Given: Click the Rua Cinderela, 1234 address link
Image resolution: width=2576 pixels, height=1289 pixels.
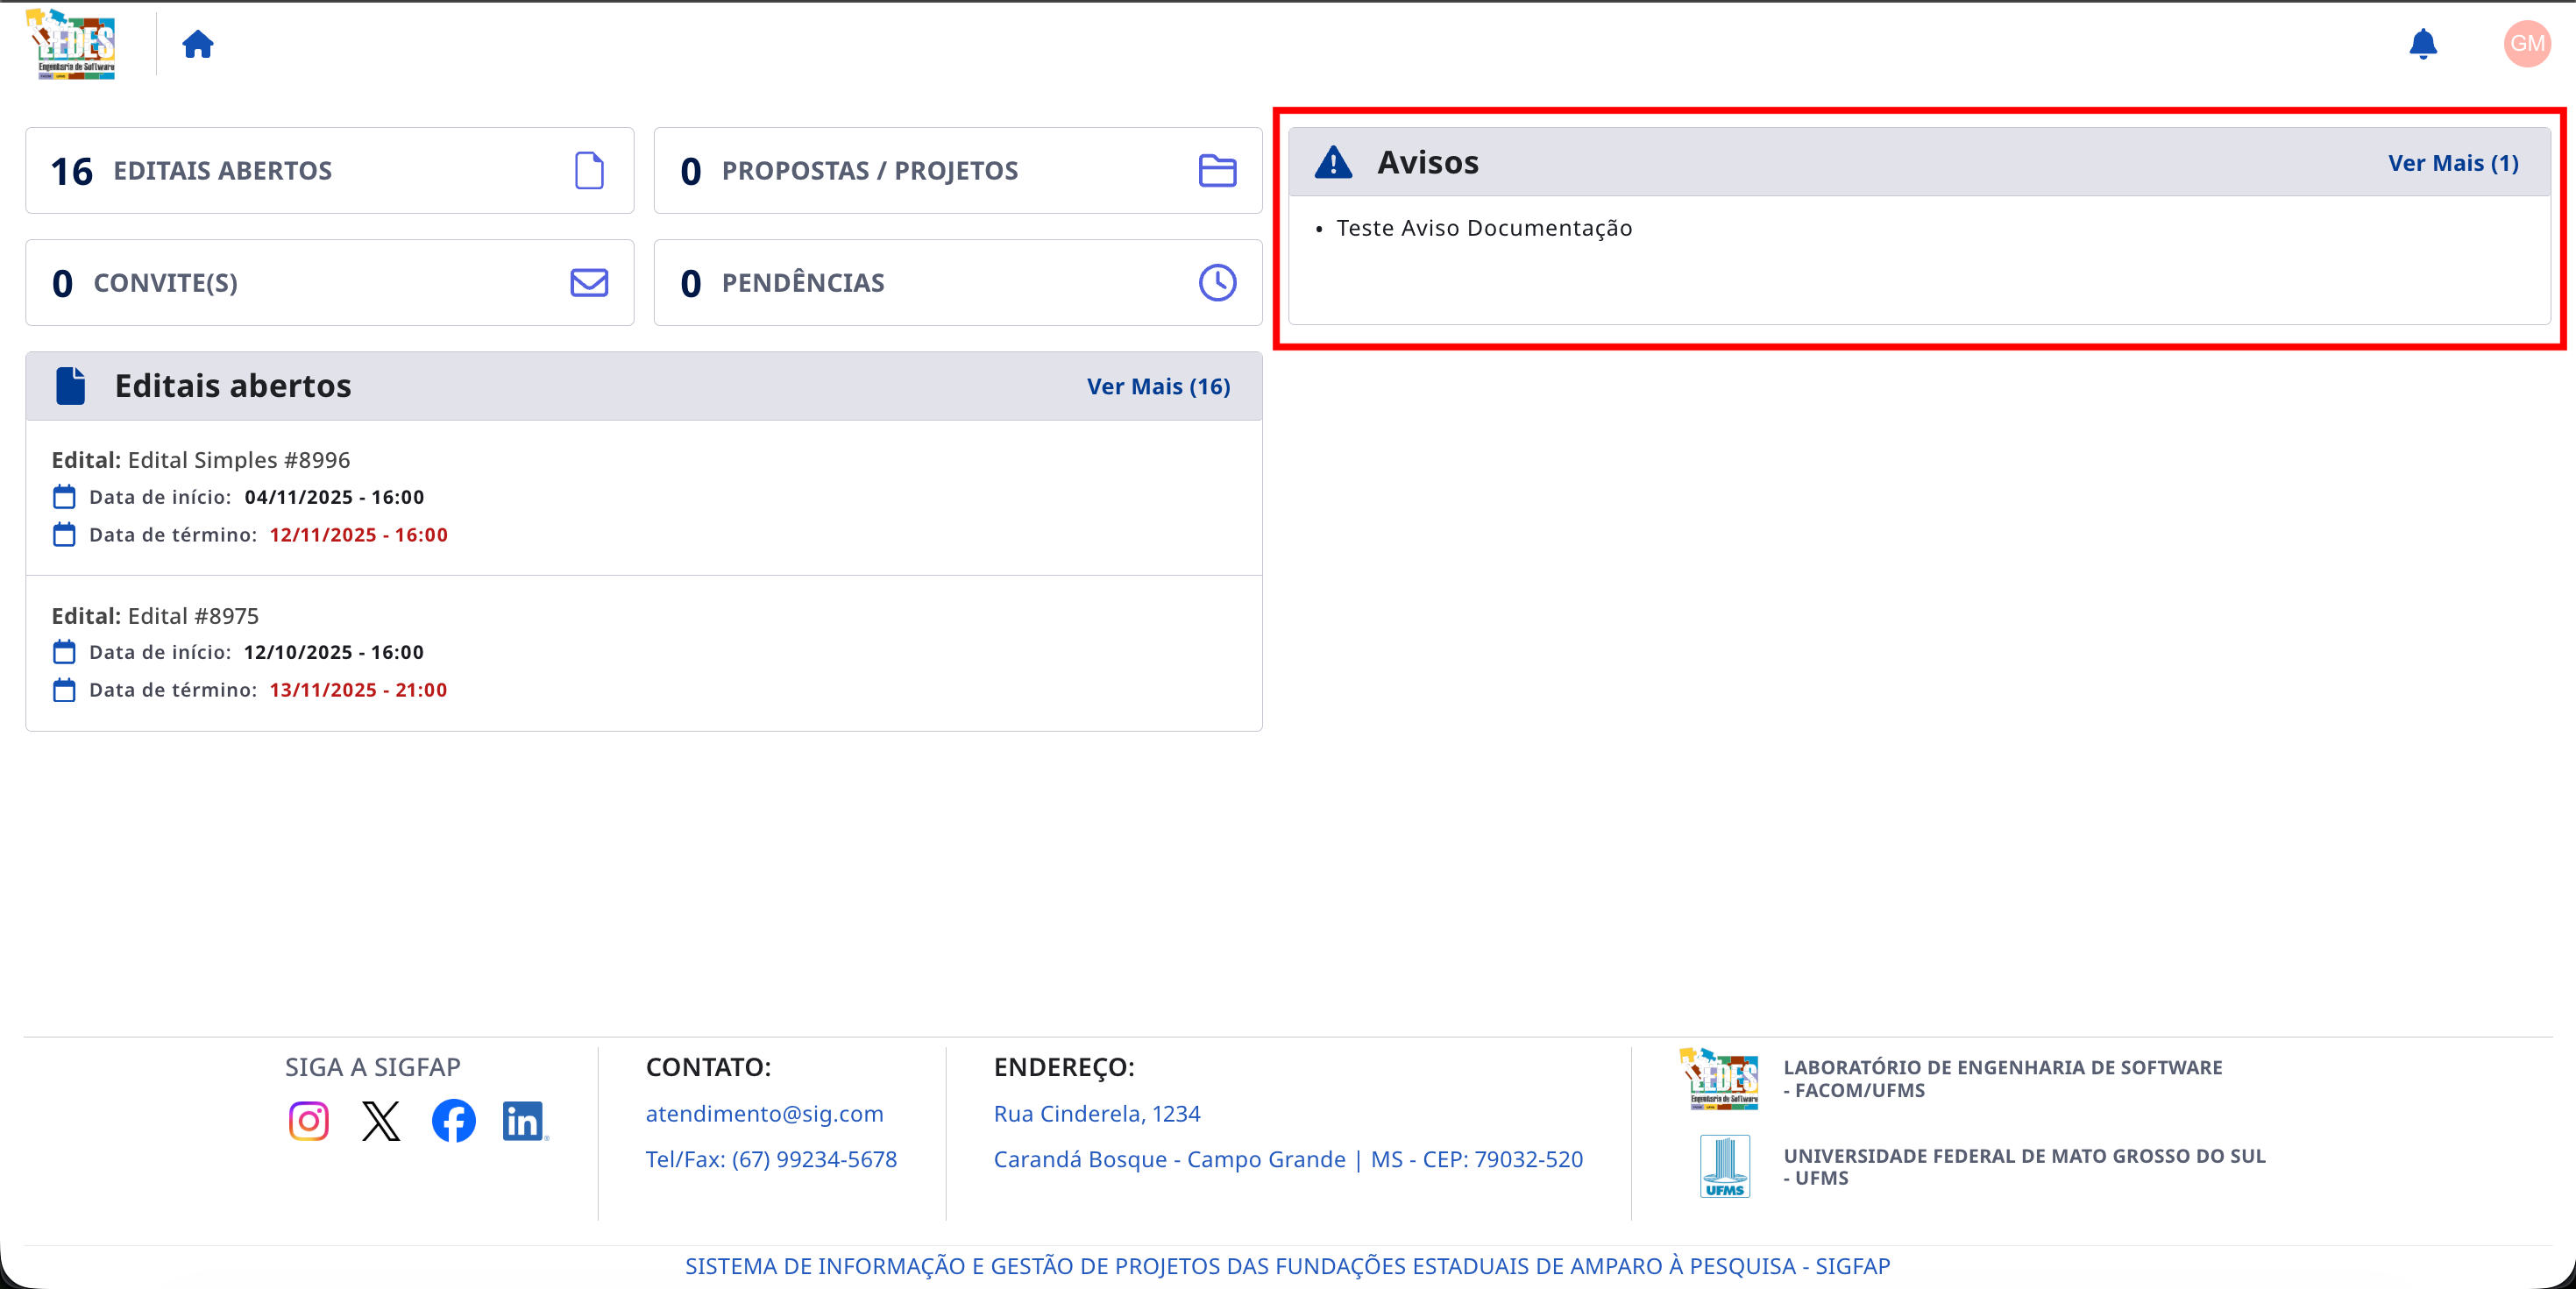Looking at the screenshot, I should pyautogui.click(x=1096, y=1113).
